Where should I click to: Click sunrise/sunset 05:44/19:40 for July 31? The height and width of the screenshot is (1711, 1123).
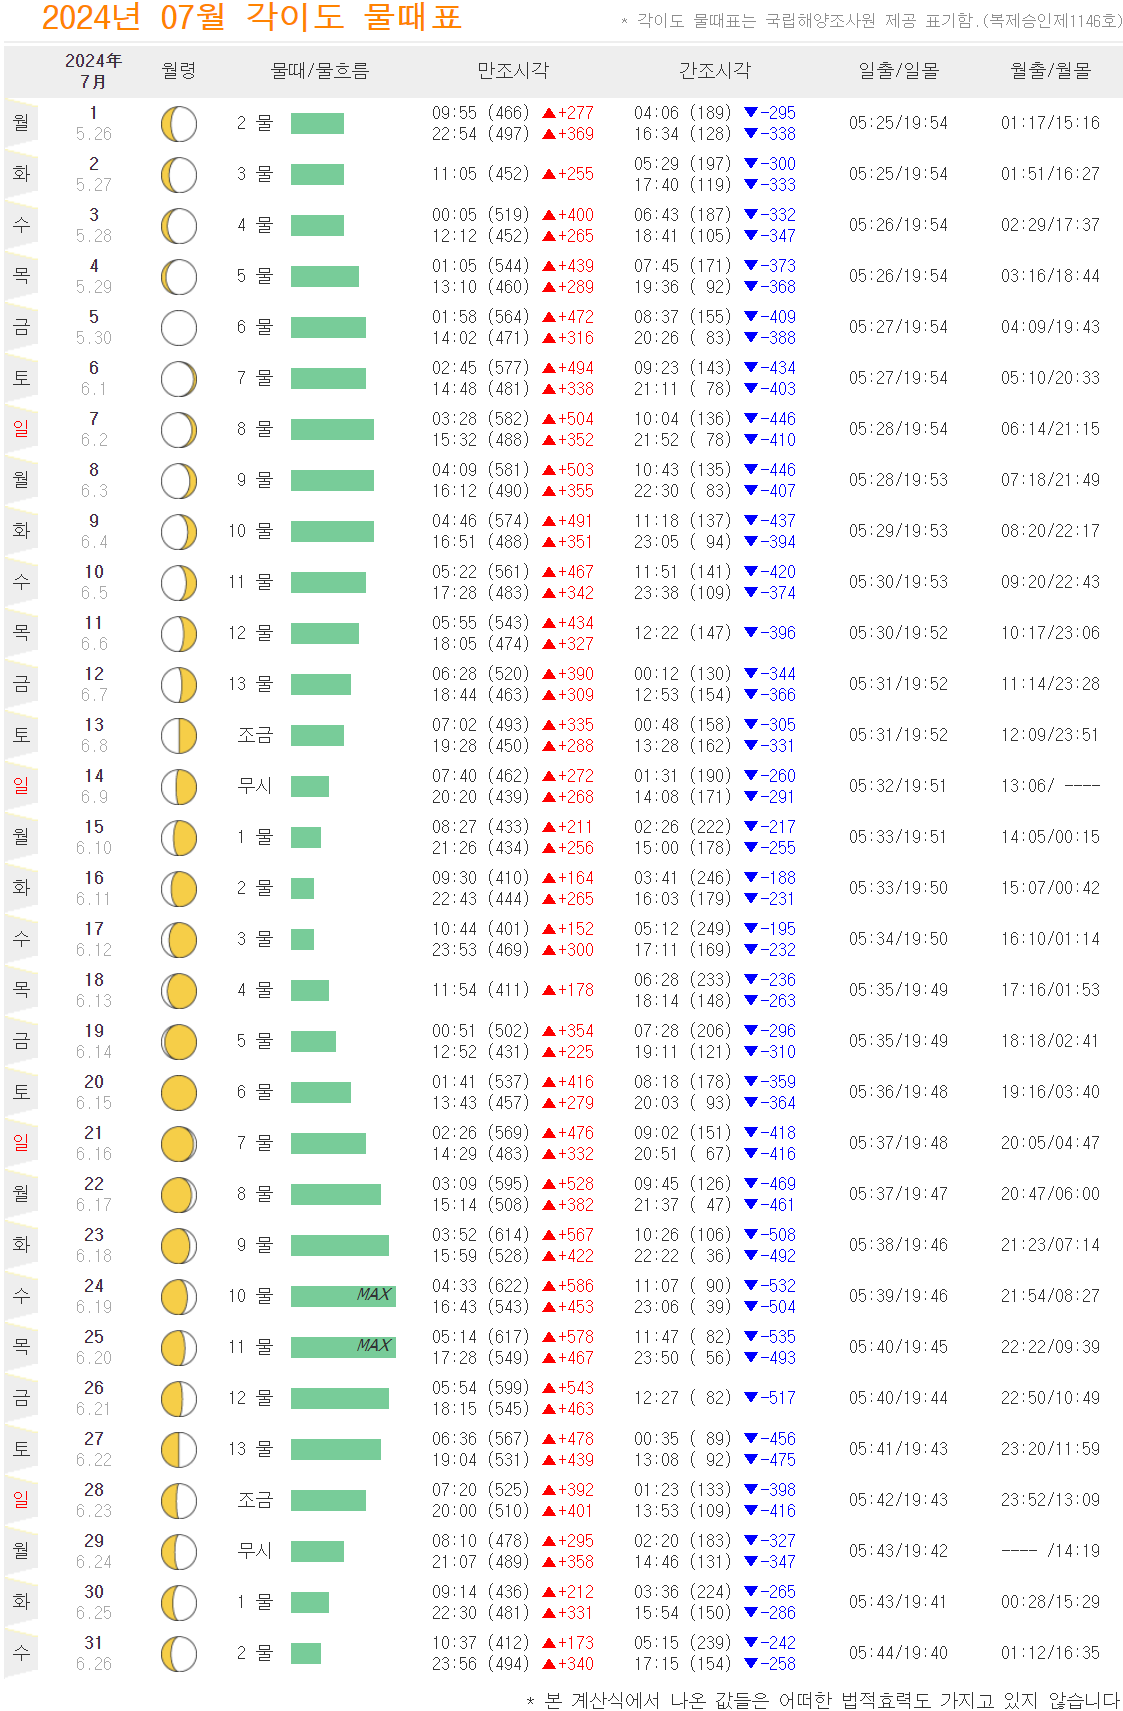(x=899, y=1653)
